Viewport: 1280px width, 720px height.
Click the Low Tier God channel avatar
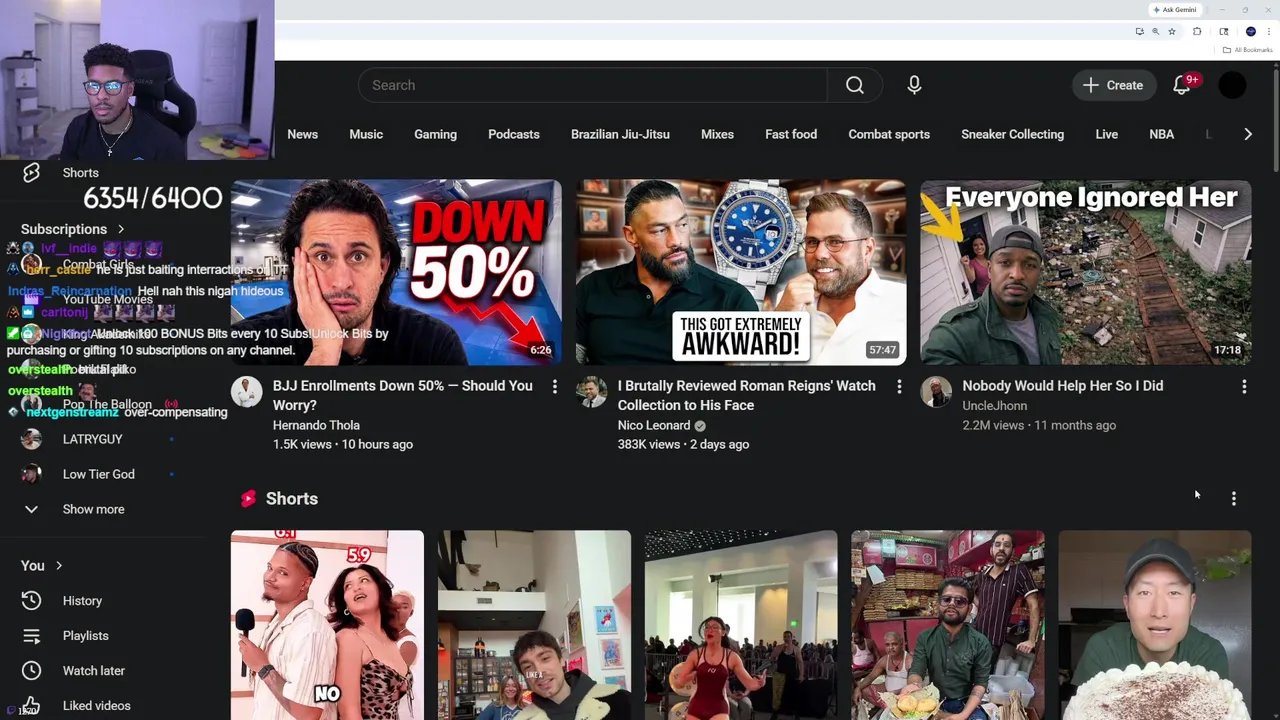click(x=31, y=474)
